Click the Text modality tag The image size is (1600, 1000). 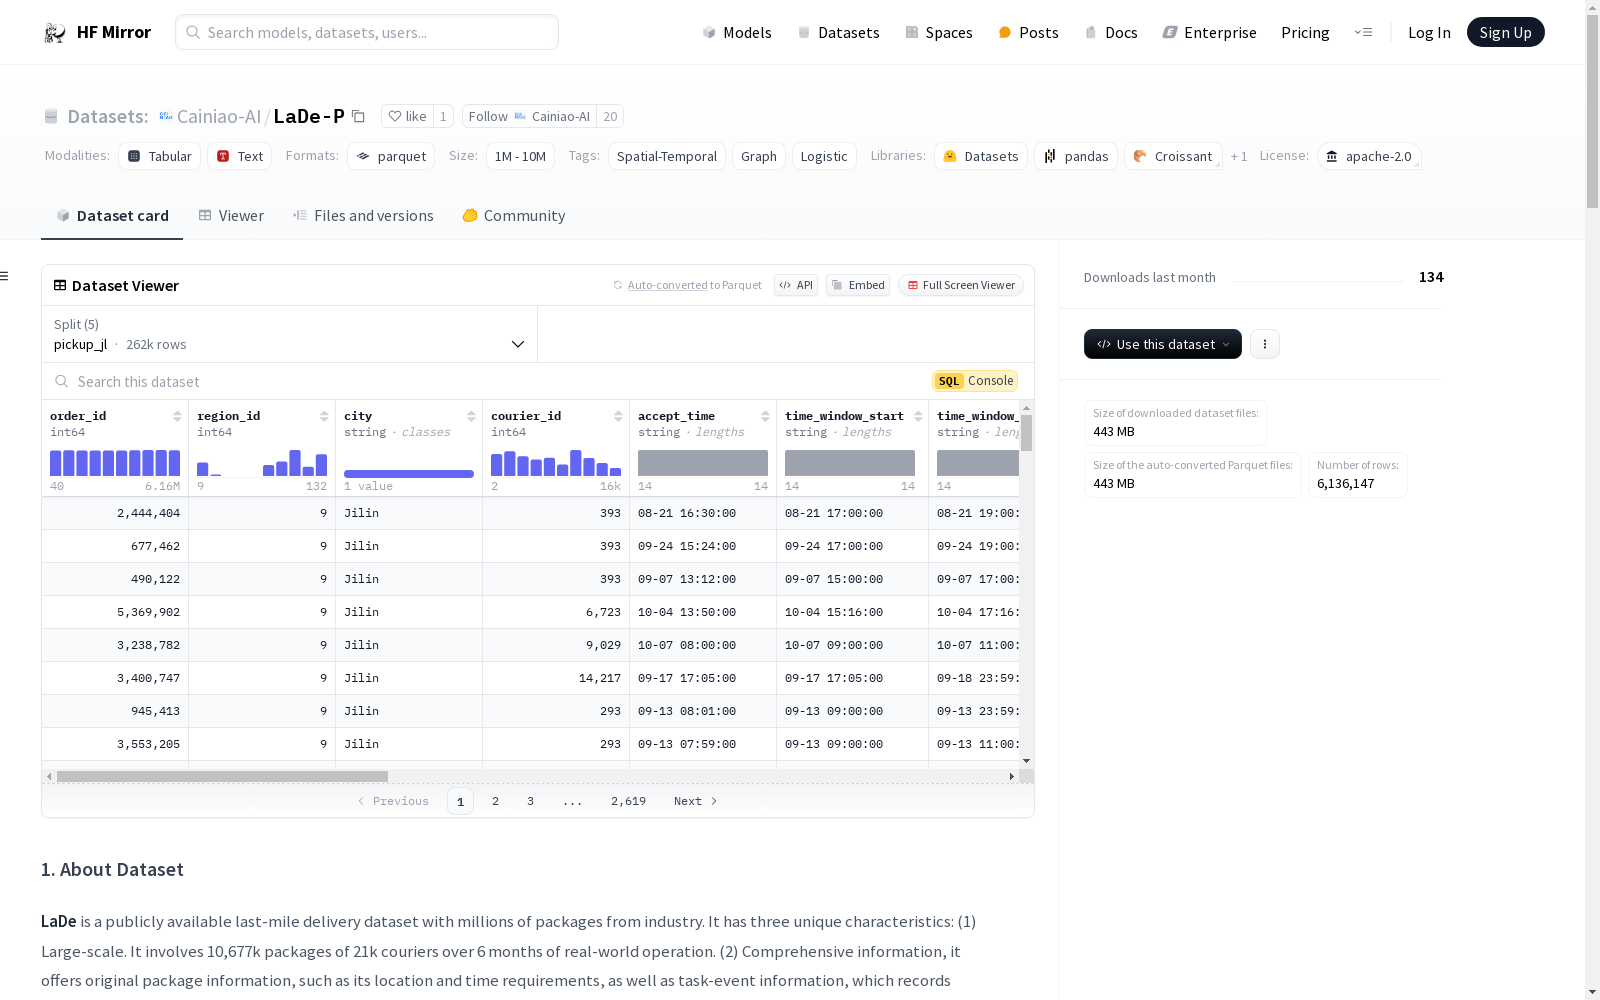pos(240,156)
